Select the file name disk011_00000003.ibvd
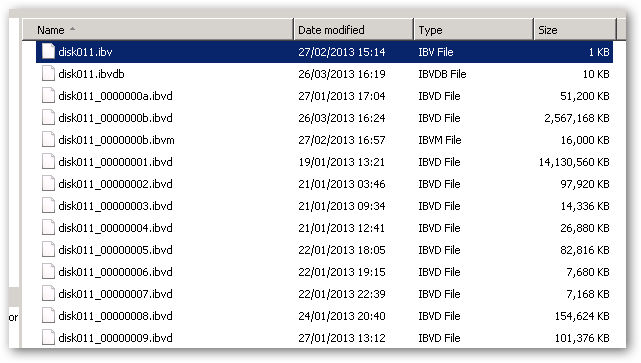Viewport: 641px width, 363px height. pos(116,206)
